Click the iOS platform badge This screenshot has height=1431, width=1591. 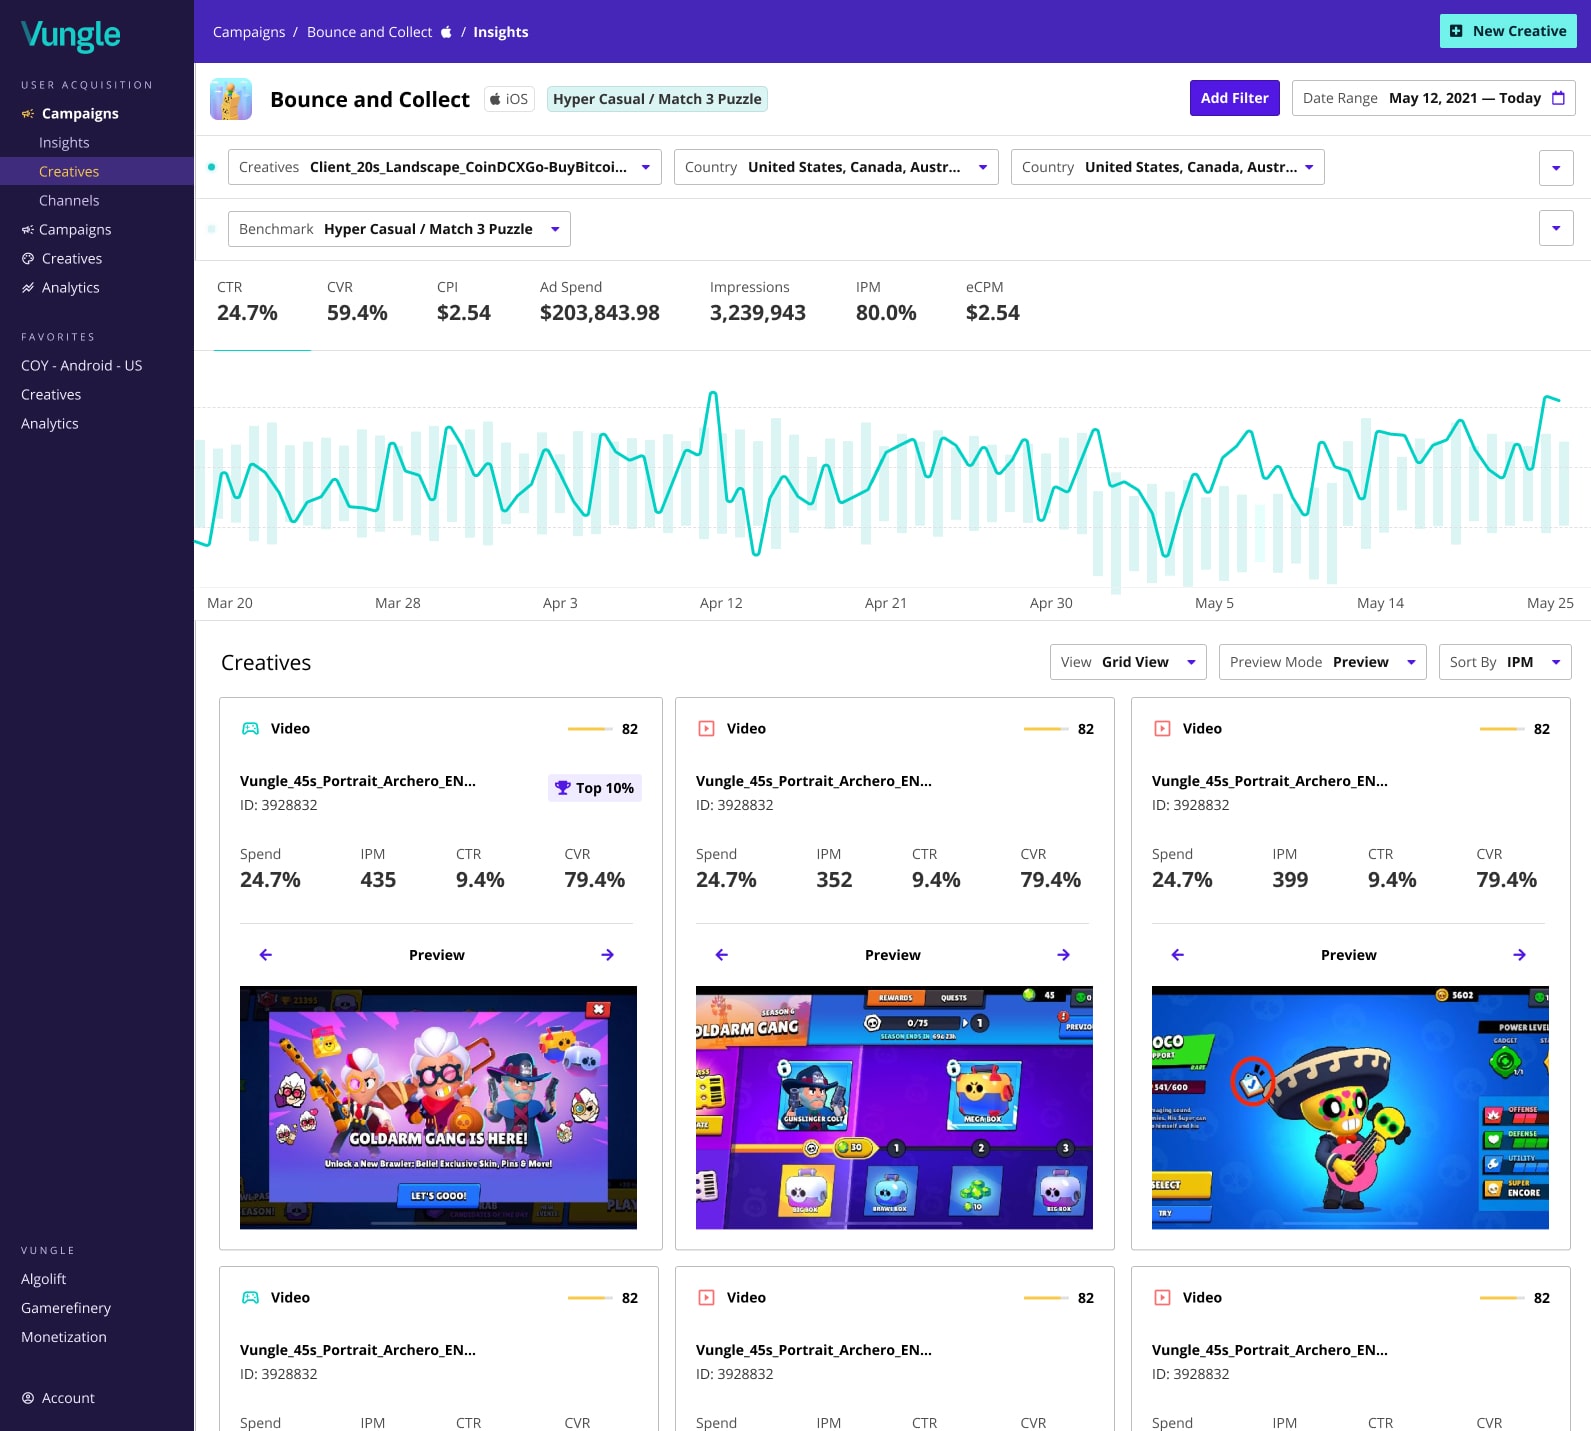(509, 99)
